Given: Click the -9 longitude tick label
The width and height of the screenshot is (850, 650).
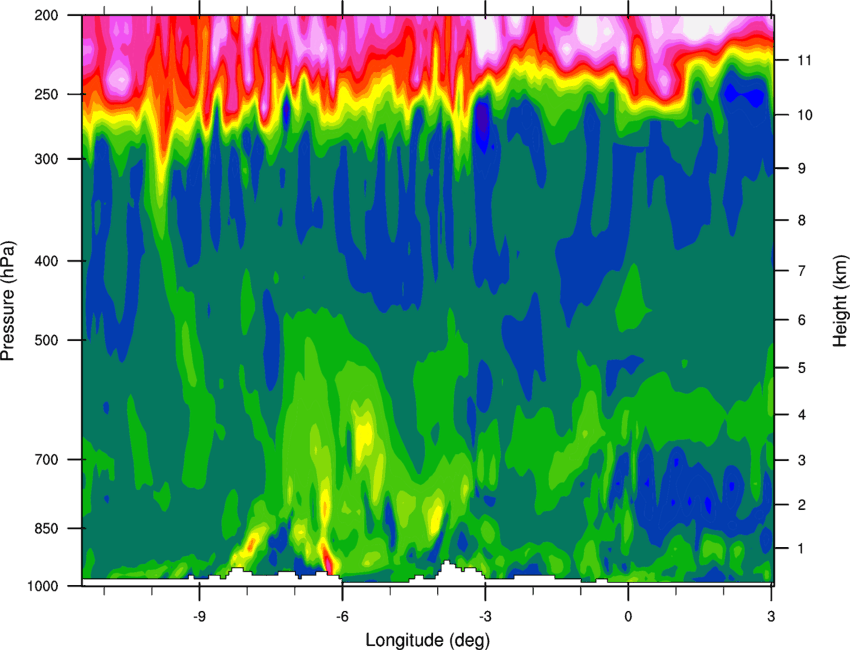Looking at the screenshot, I should click(199, 617).
